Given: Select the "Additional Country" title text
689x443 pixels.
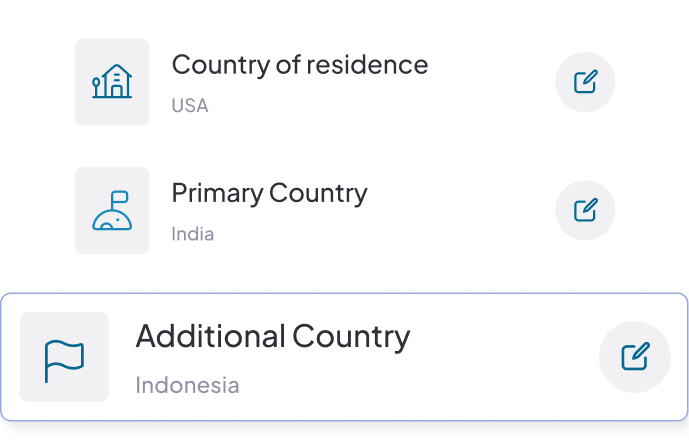Looking at the screenshot, I should 272,337.
